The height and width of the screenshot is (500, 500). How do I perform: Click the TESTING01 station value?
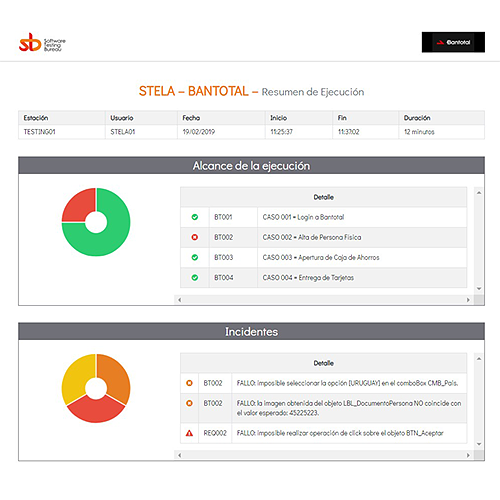coord(39,132)
